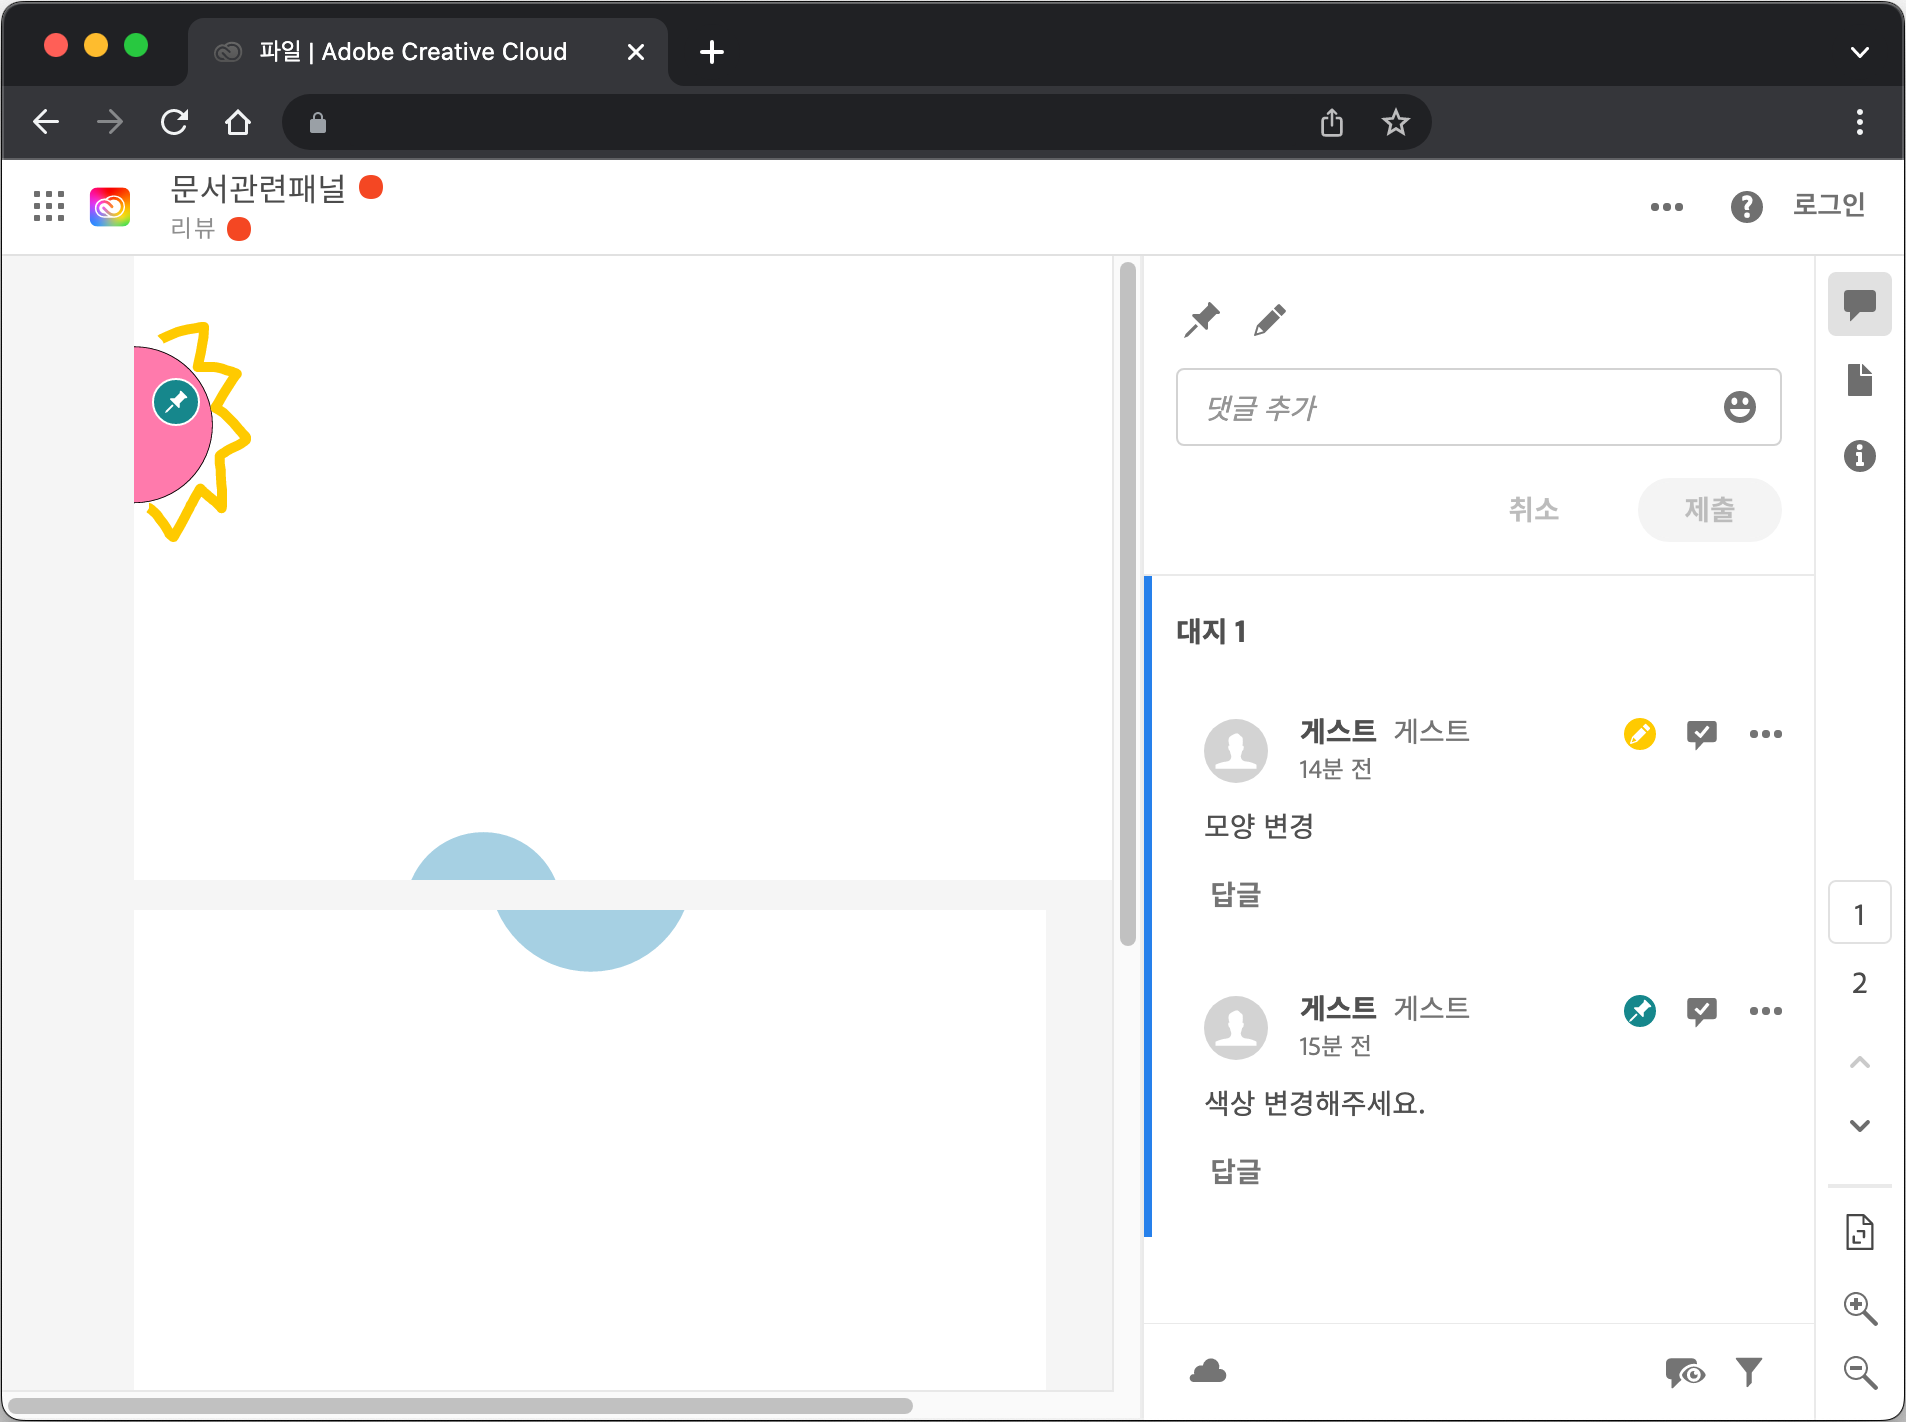Image resolution: width=1906 pixels, height=1422 pixels.
Task: Click the zoom out magnifier icon
Action: [1860, 1373]
